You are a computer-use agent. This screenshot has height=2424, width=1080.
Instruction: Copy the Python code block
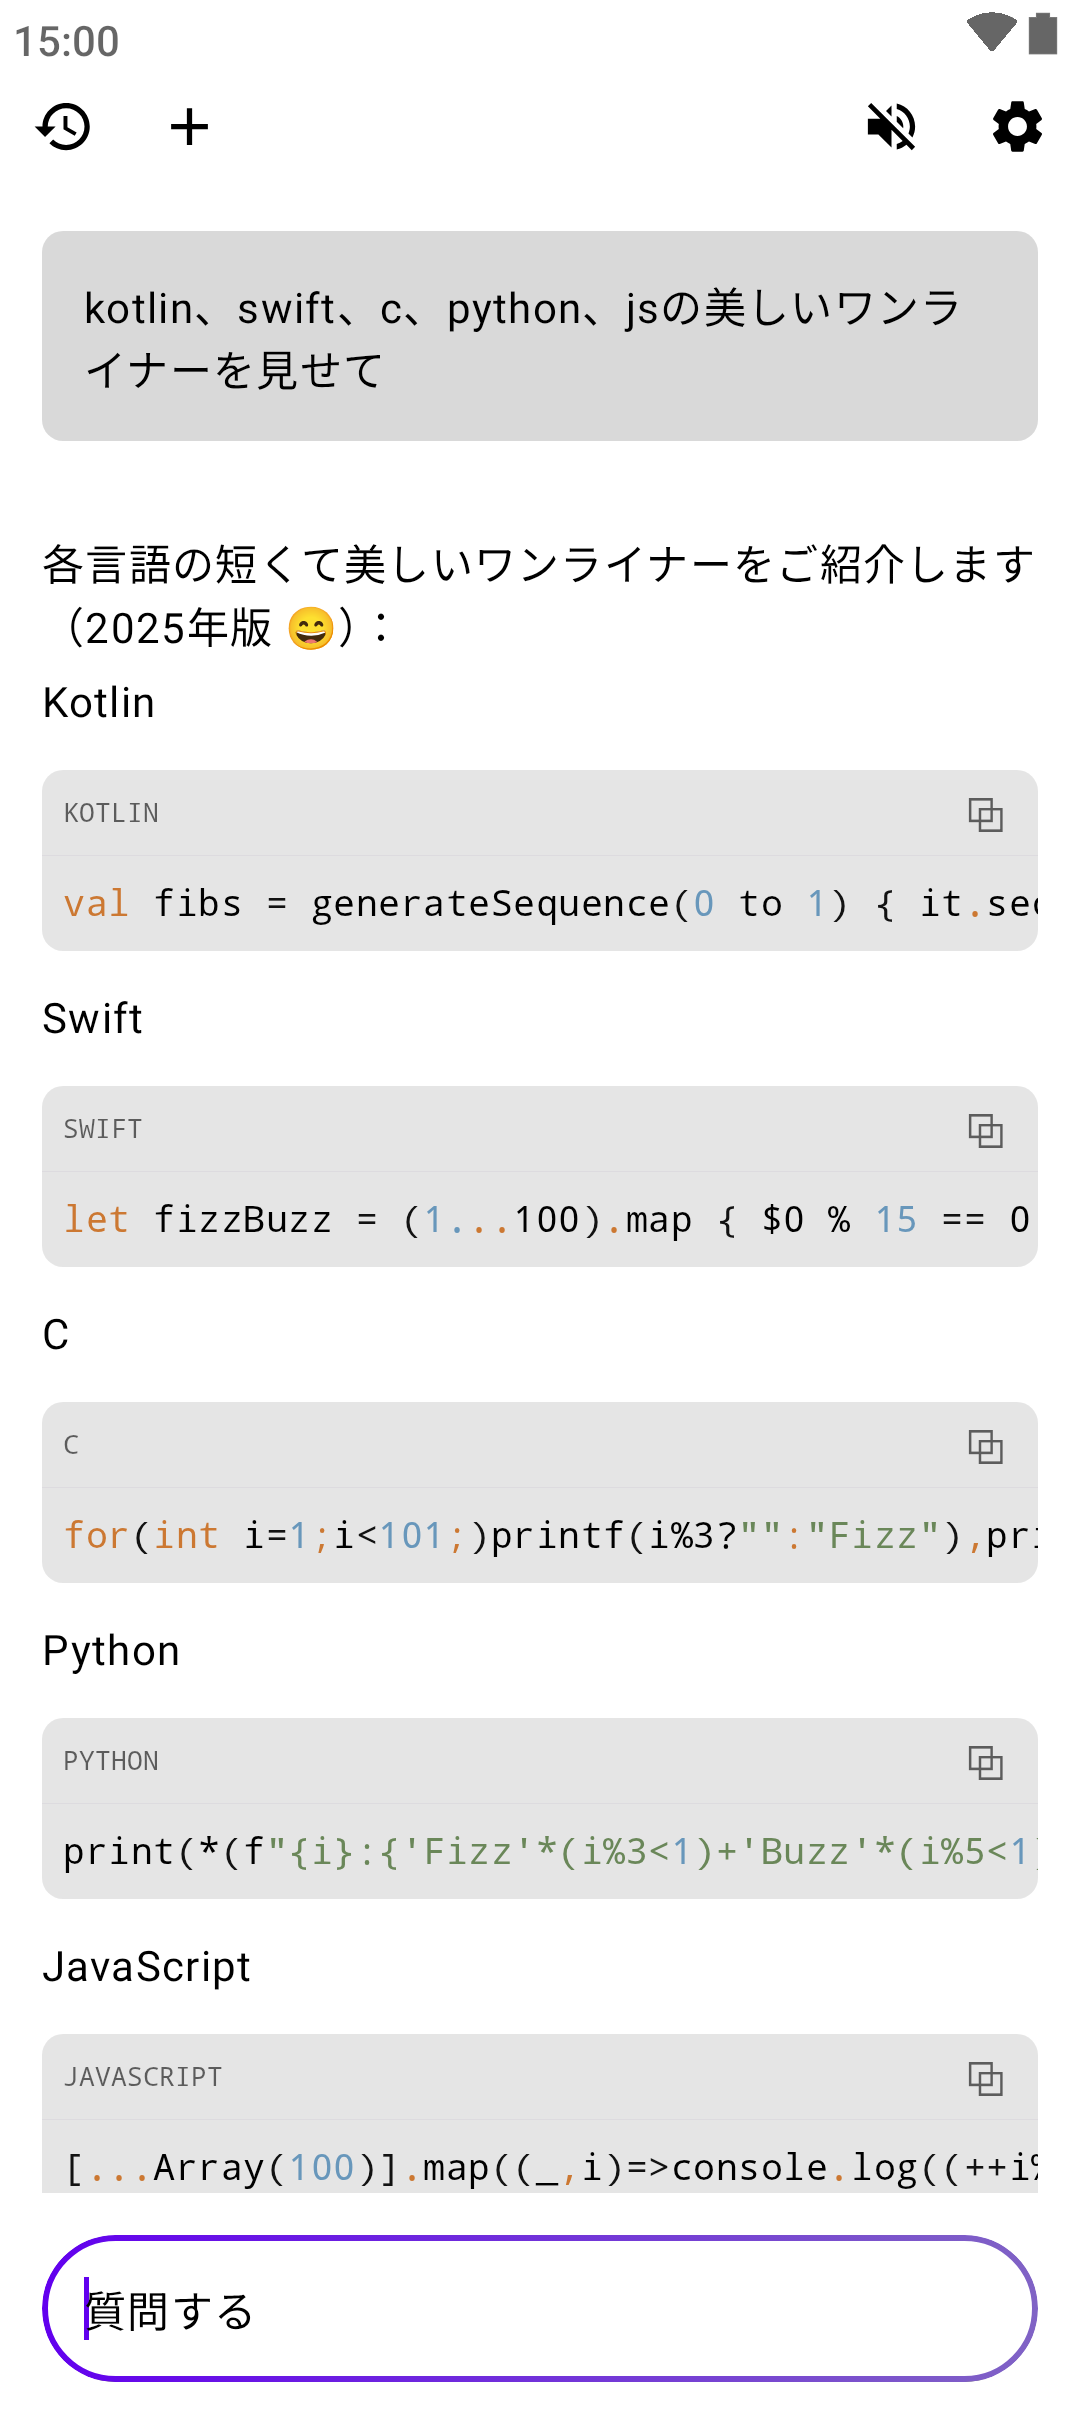(x=985, y=1762)
